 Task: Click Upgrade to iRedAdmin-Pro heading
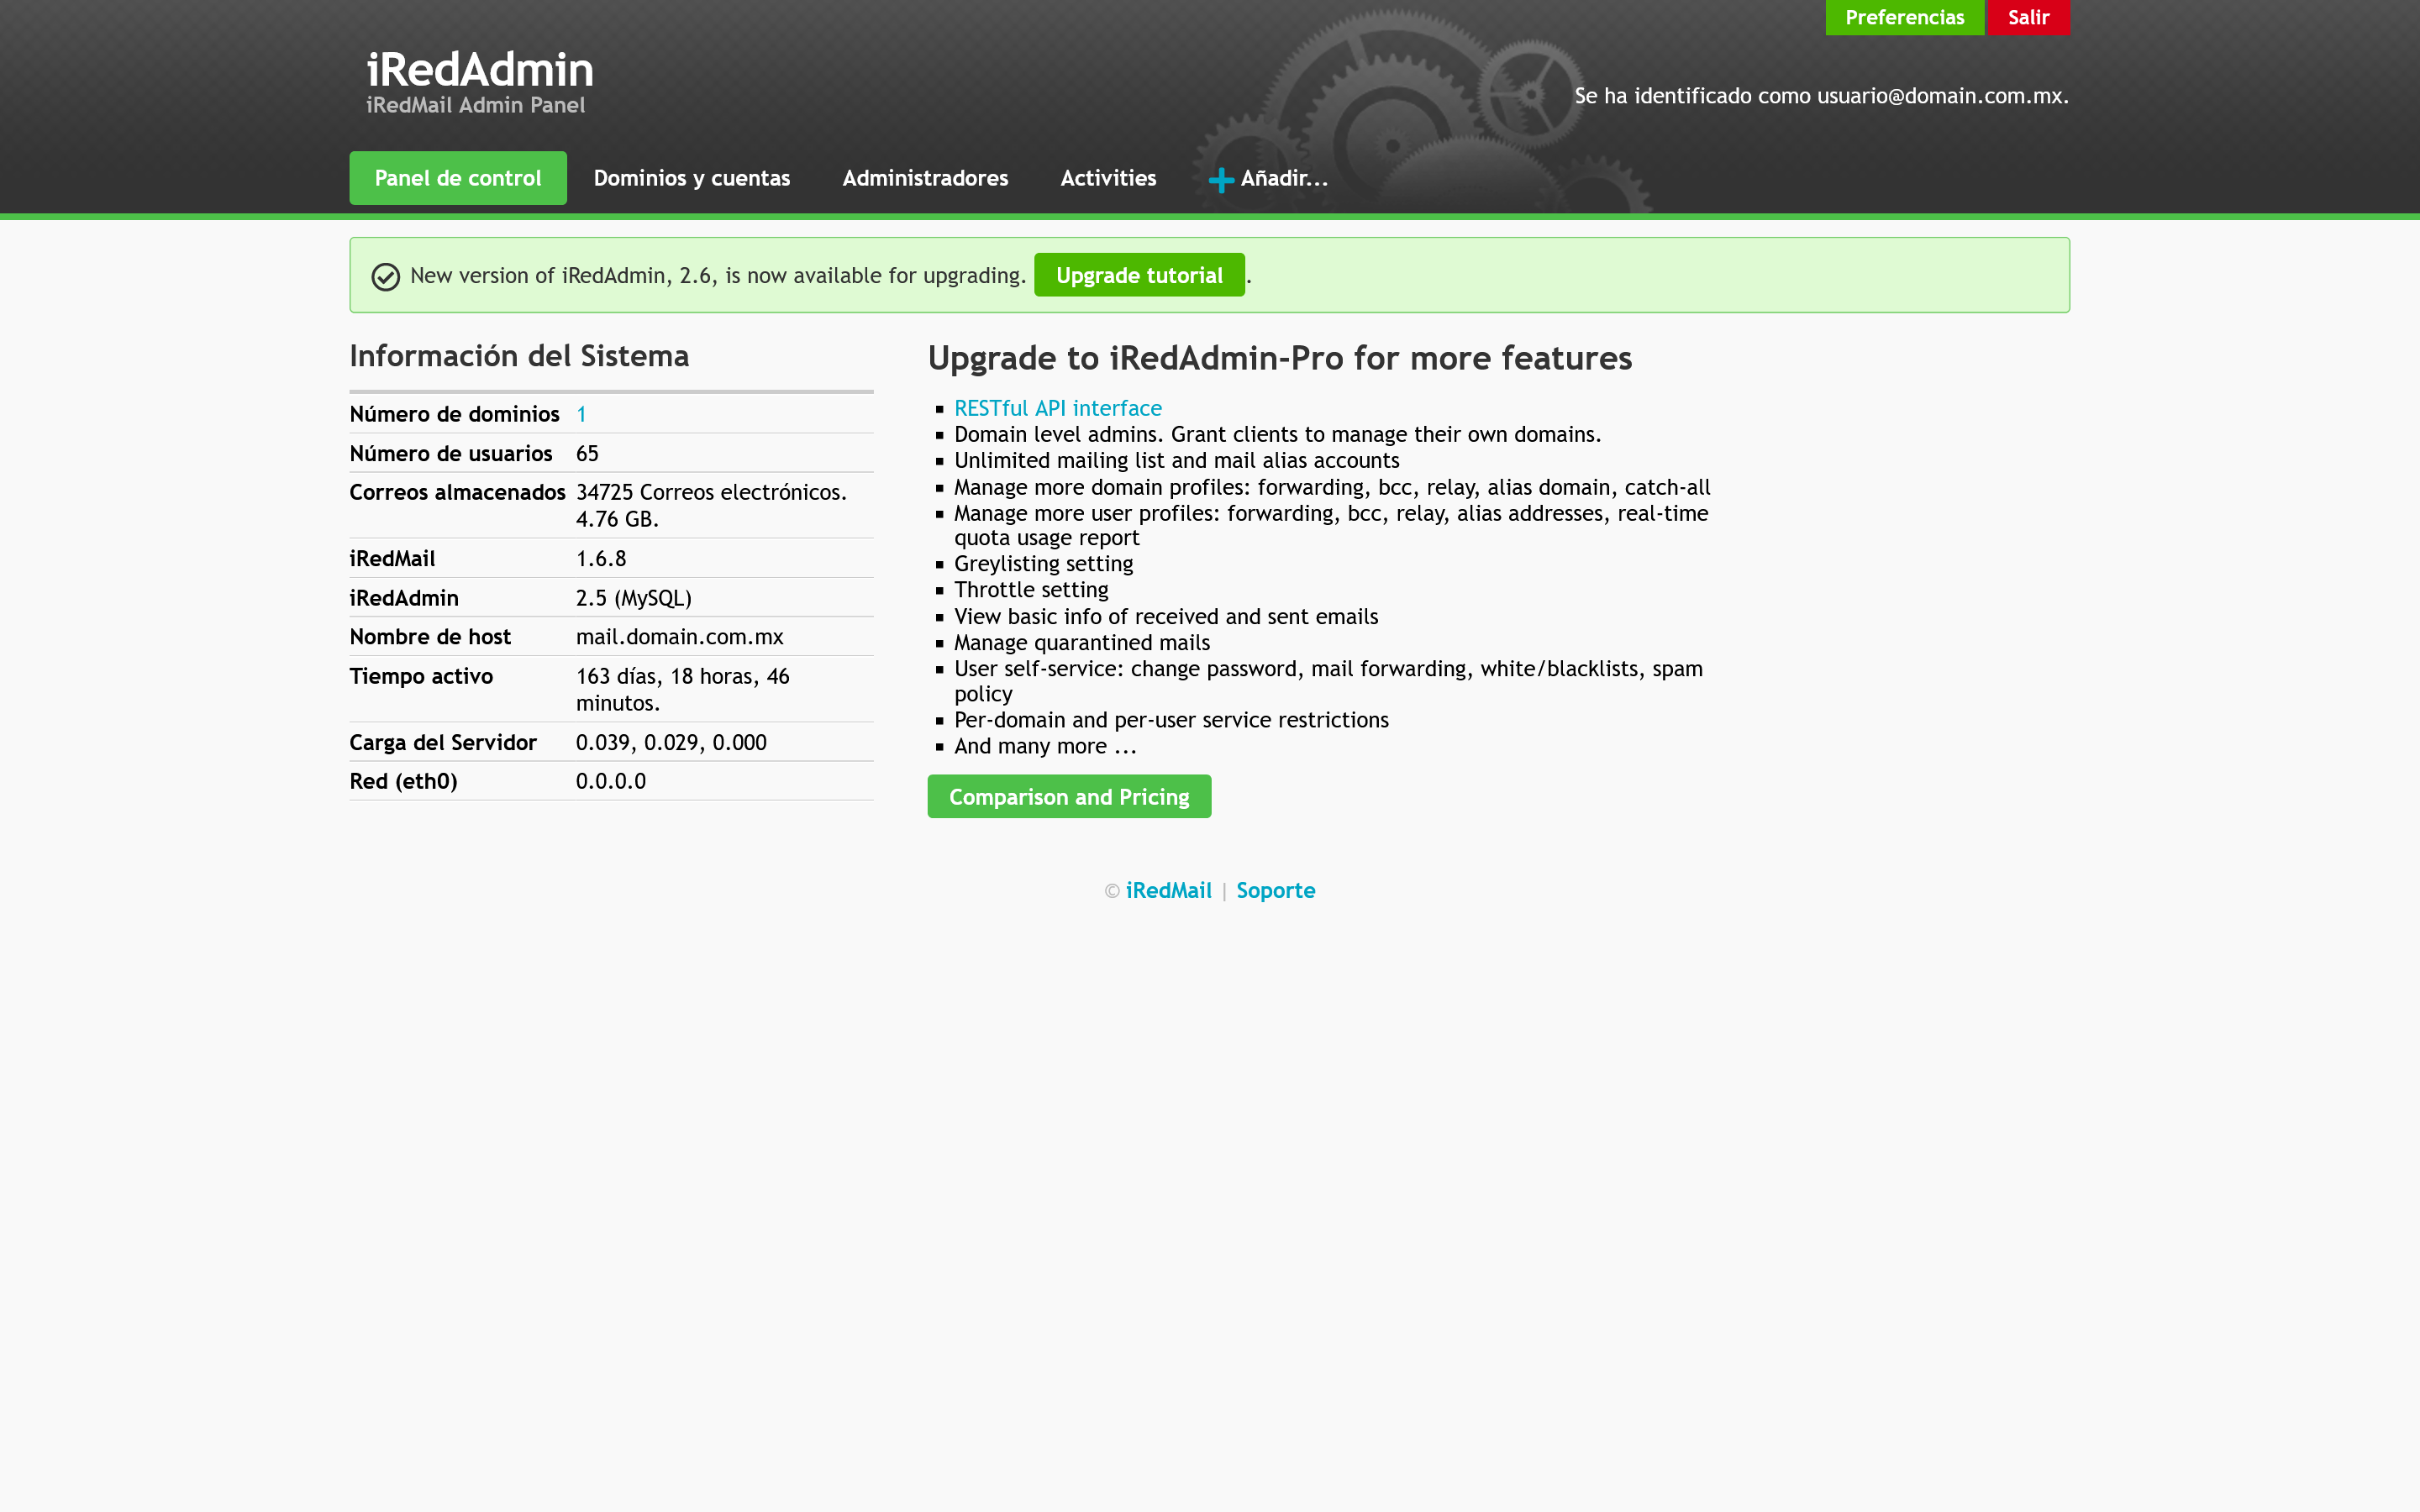(x=1280, y=358)
